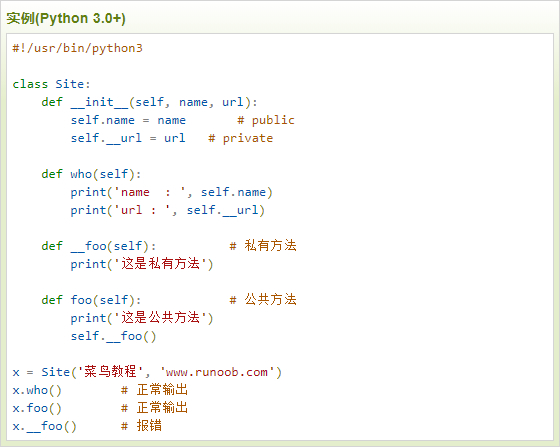Click the line self.__url = url
The width and height of the screenshot is (560, 447).
(x=128, y=139)
